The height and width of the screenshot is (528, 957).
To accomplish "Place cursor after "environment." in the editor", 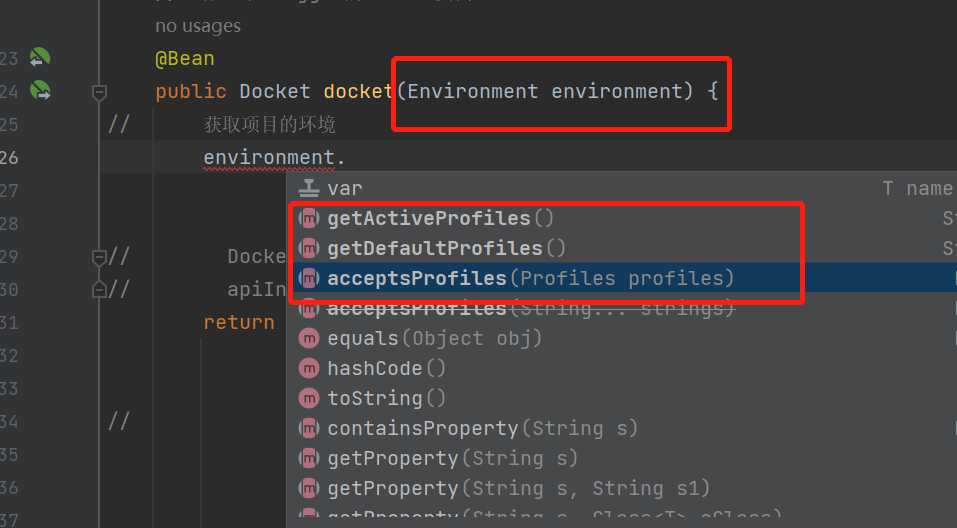I will [x=346, y=157].
